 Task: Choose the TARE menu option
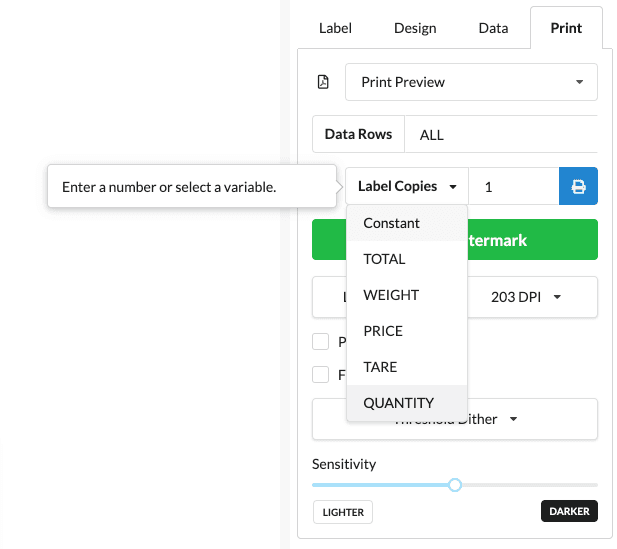coord(381,367)
